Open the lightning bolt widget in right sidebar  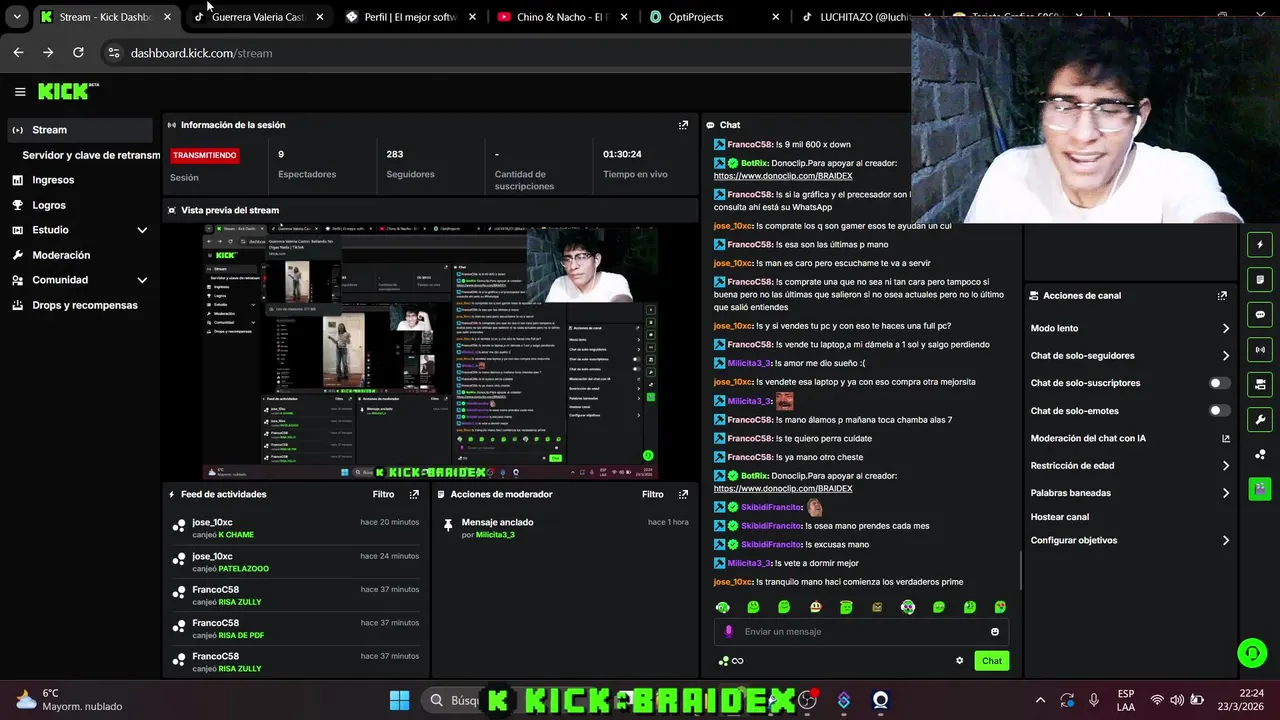(x=1260, y=245)
